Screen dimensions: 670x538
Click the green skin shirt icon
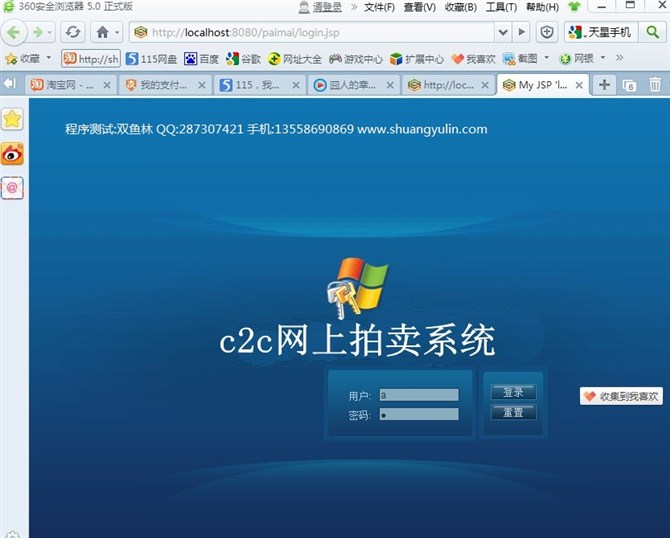pyautogui.click(x=575, y=6)
